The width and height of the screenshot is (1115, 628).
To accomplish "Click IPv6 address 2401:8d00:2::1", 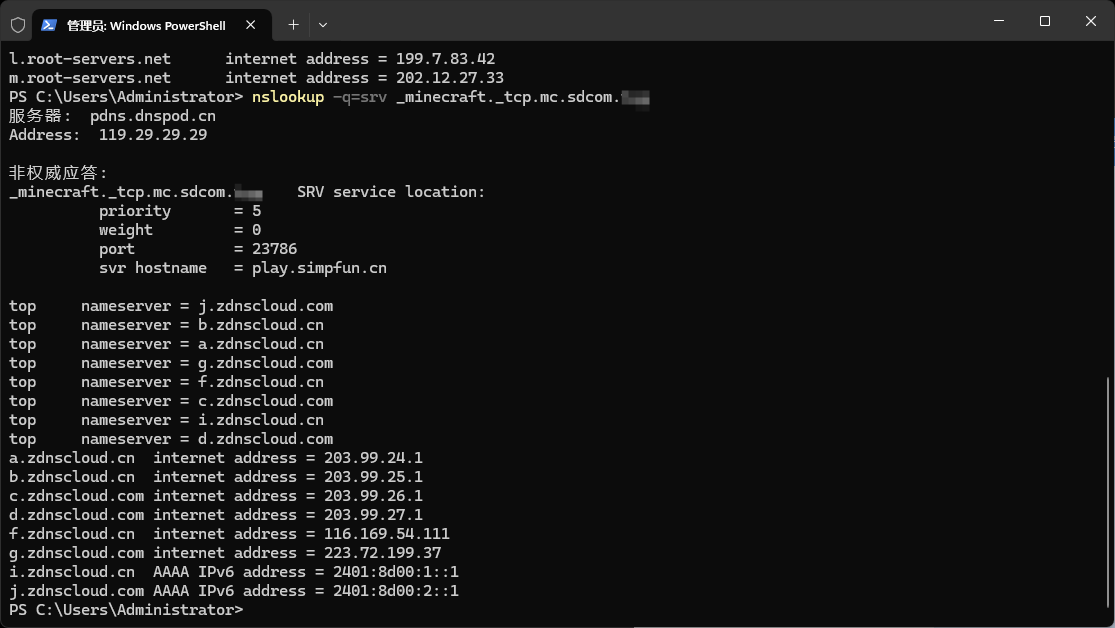I will 396,591.
